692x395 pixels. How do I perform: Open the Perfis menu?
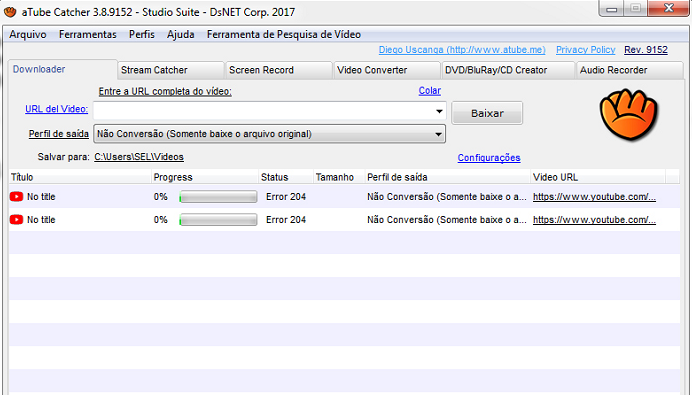142,34
